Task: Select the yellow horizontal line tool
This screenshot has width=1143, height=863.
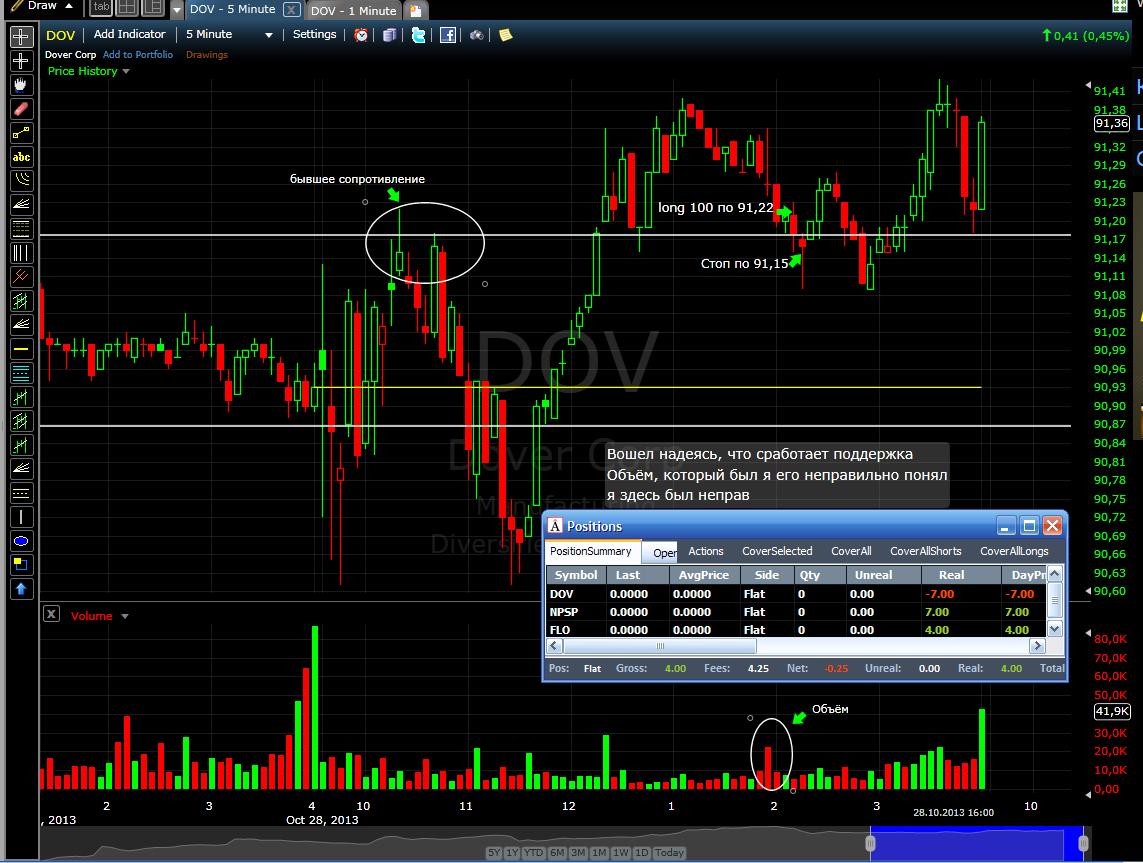Action: (x=21, y=349)
